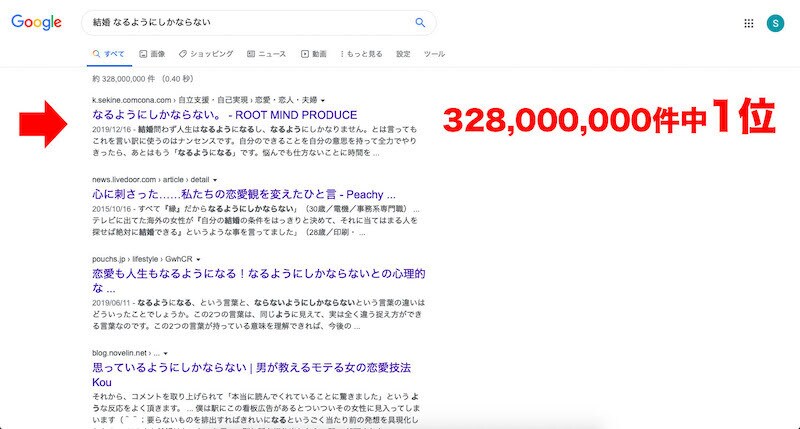The width and height of the screenshot is (800, 429).
Task: Select the すべて tab
Action: click(x=109, y=54)
